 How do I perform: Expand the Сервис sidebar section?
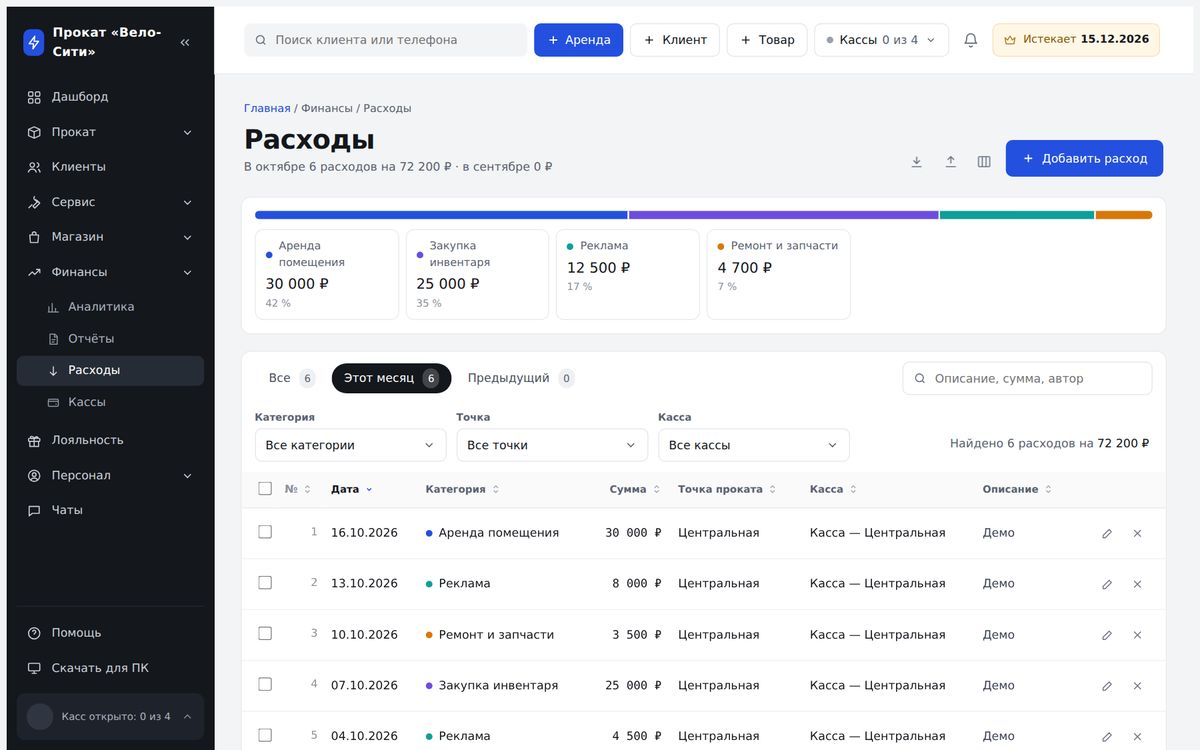click(110, 202)
